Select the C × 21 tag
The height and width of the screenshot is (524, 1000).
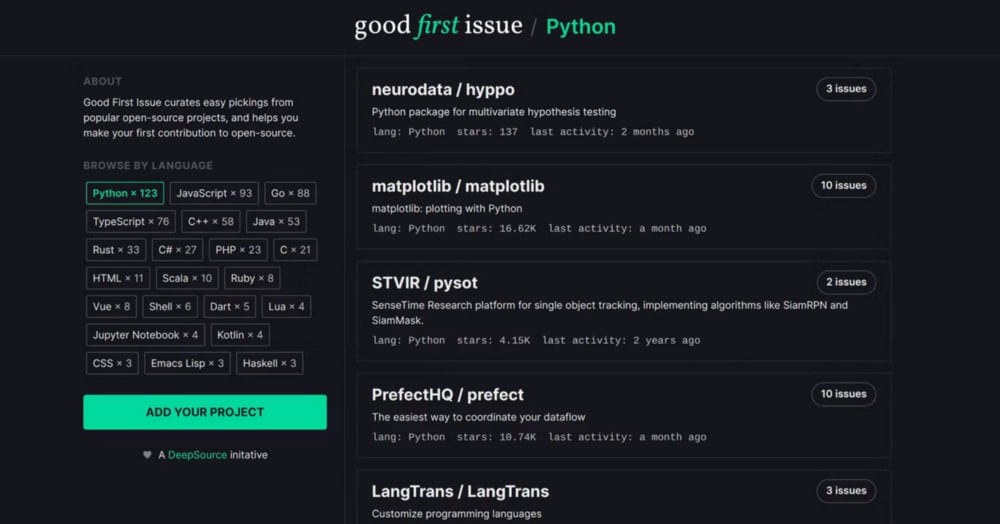point(295,250)
